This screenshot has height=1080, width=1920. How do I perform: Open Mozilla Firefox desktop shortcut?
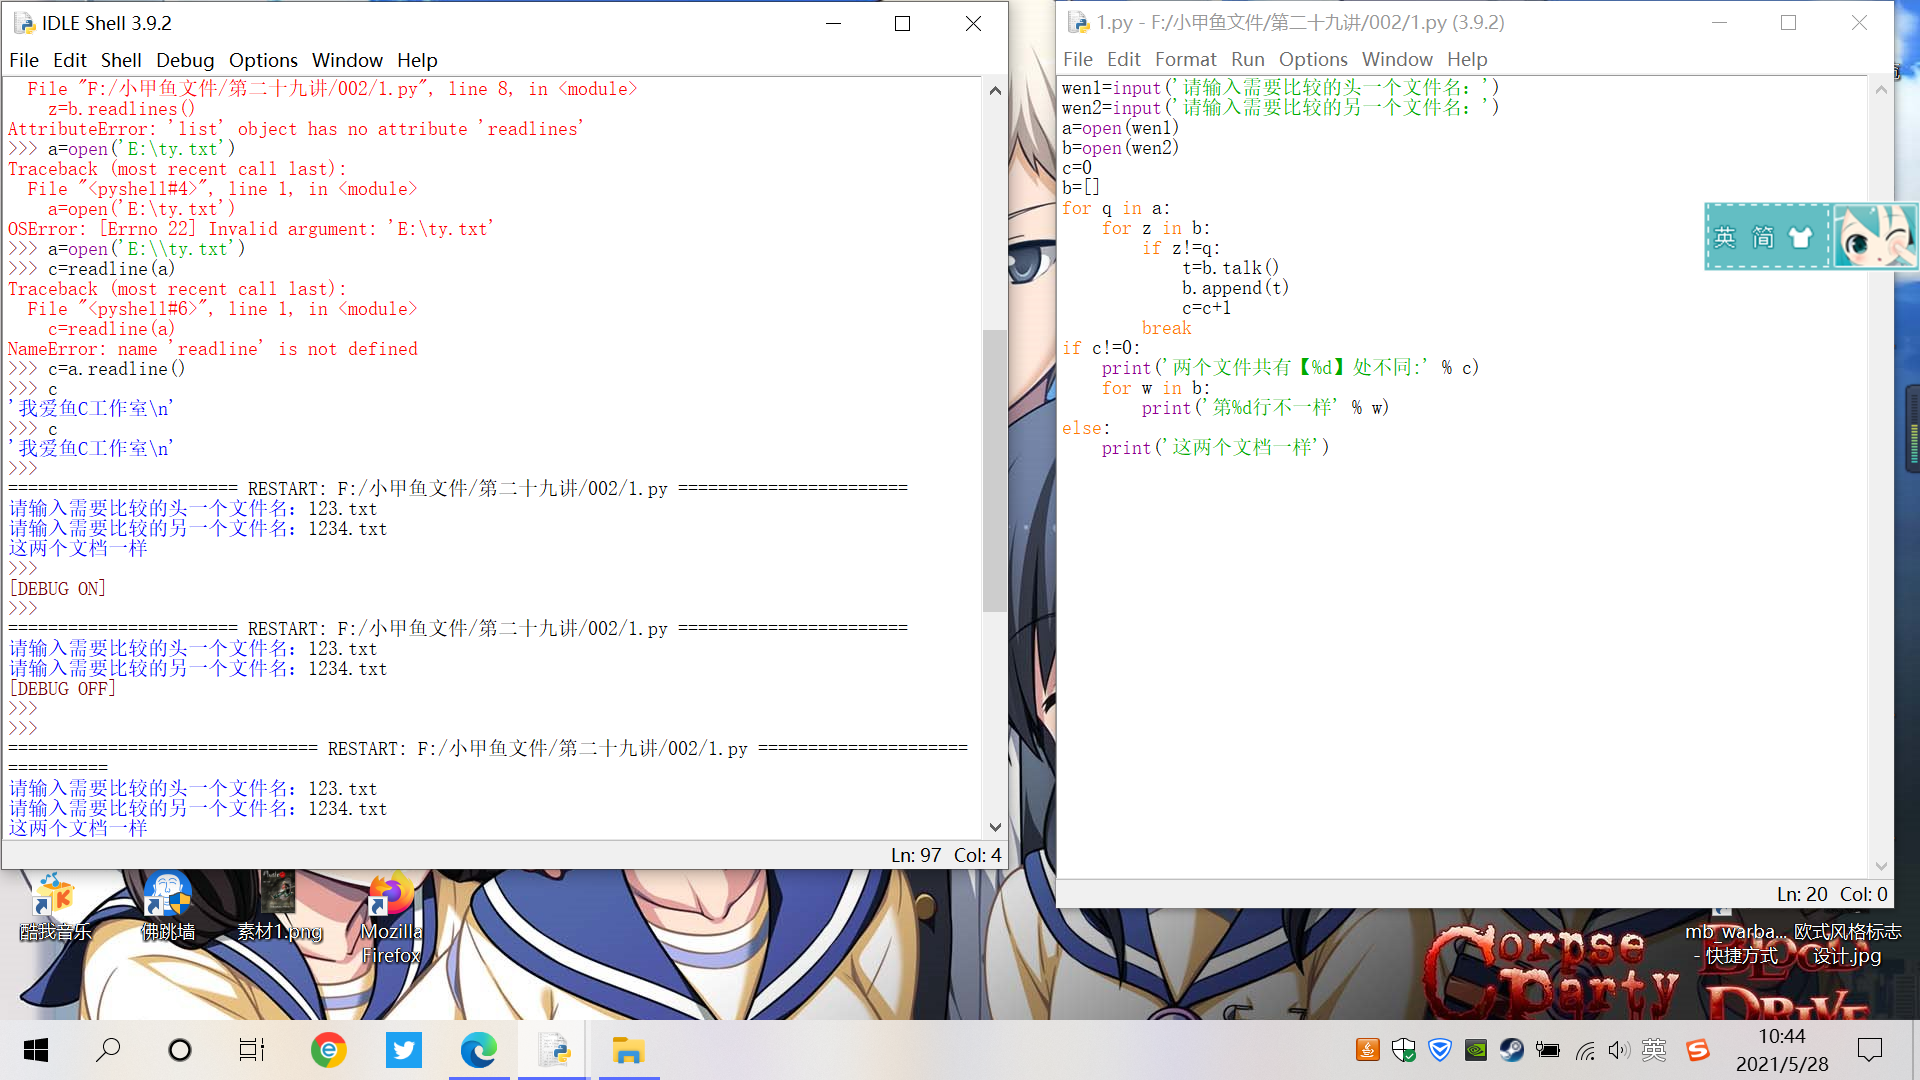[x=391, y=920]
